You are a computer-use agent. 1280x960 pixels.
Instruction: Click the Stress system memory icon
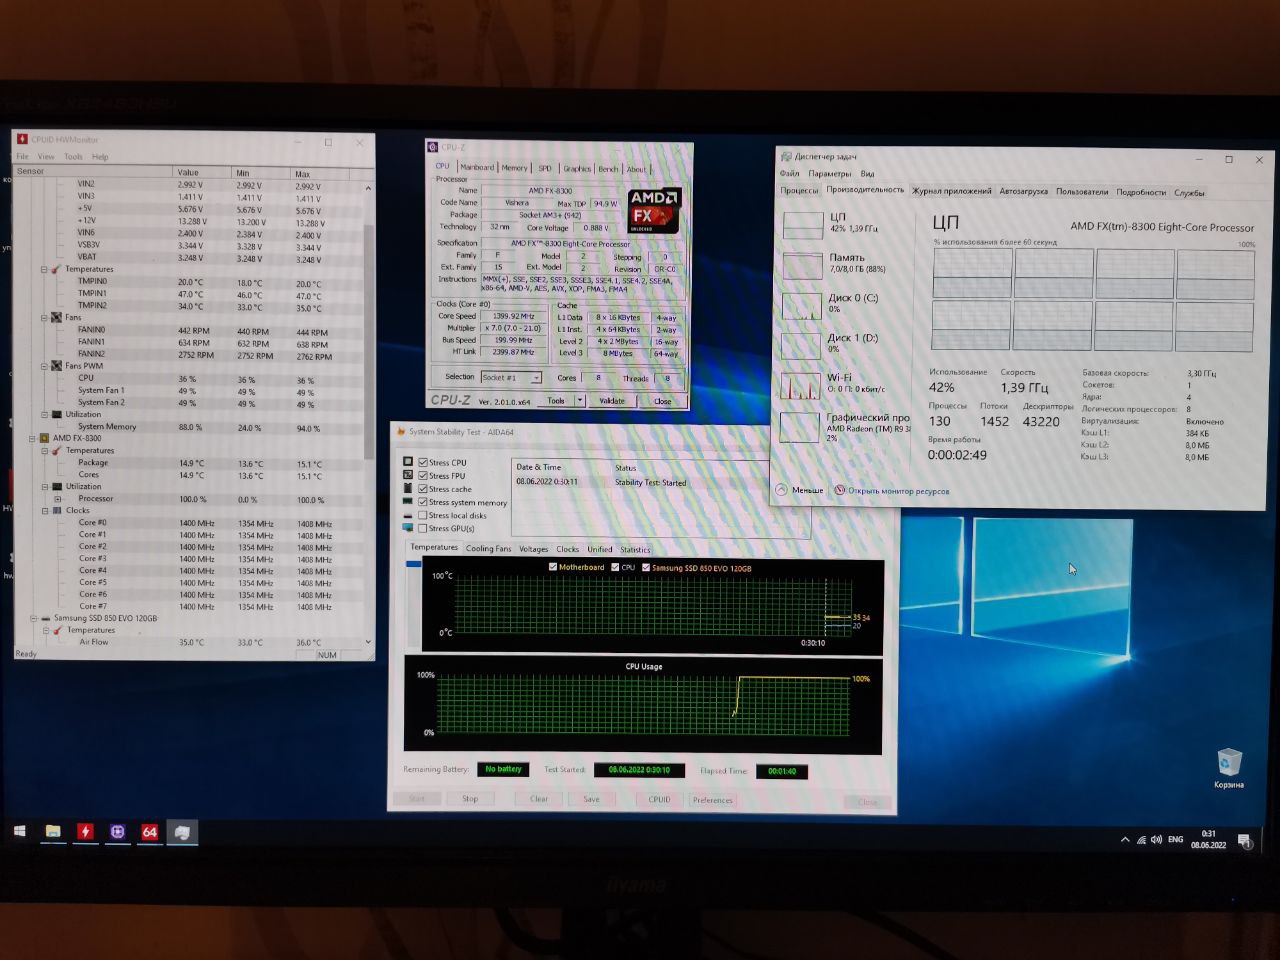(408, 501)
